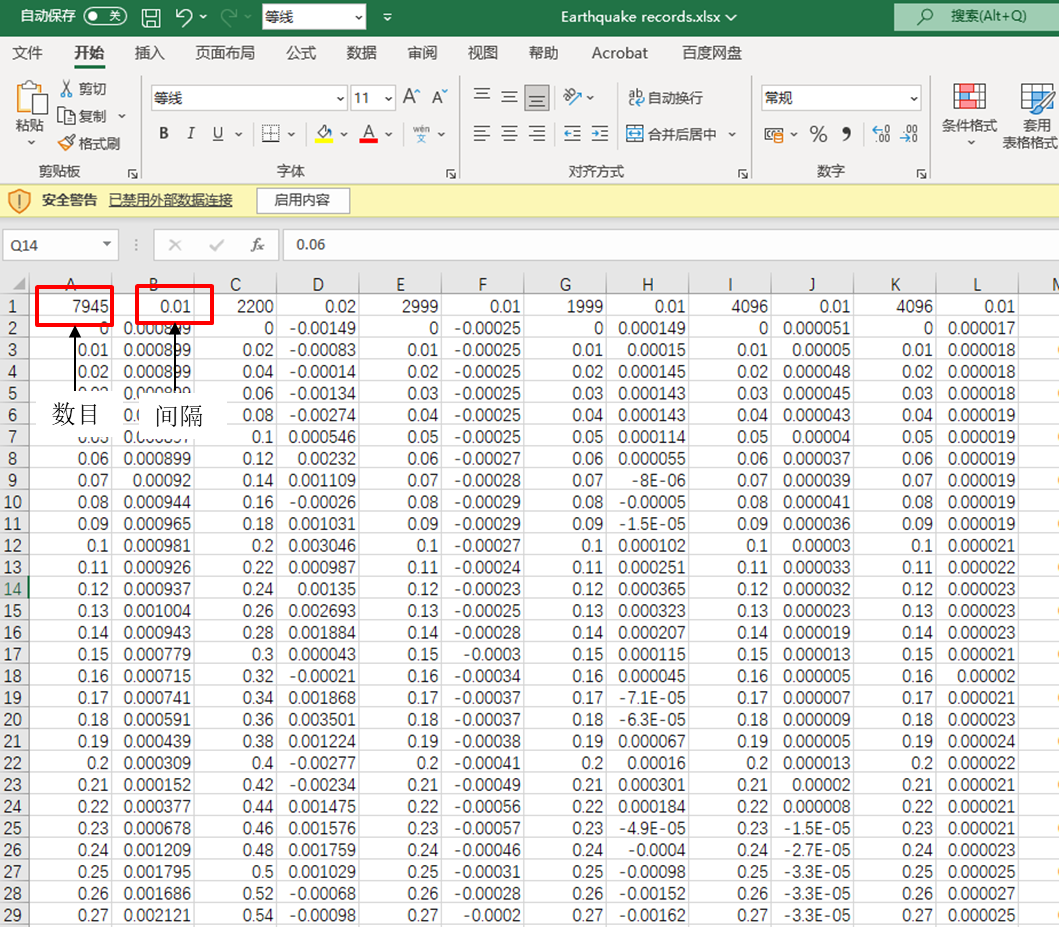Switch to the 数据 (Data) tab

[x=361, y=53]
